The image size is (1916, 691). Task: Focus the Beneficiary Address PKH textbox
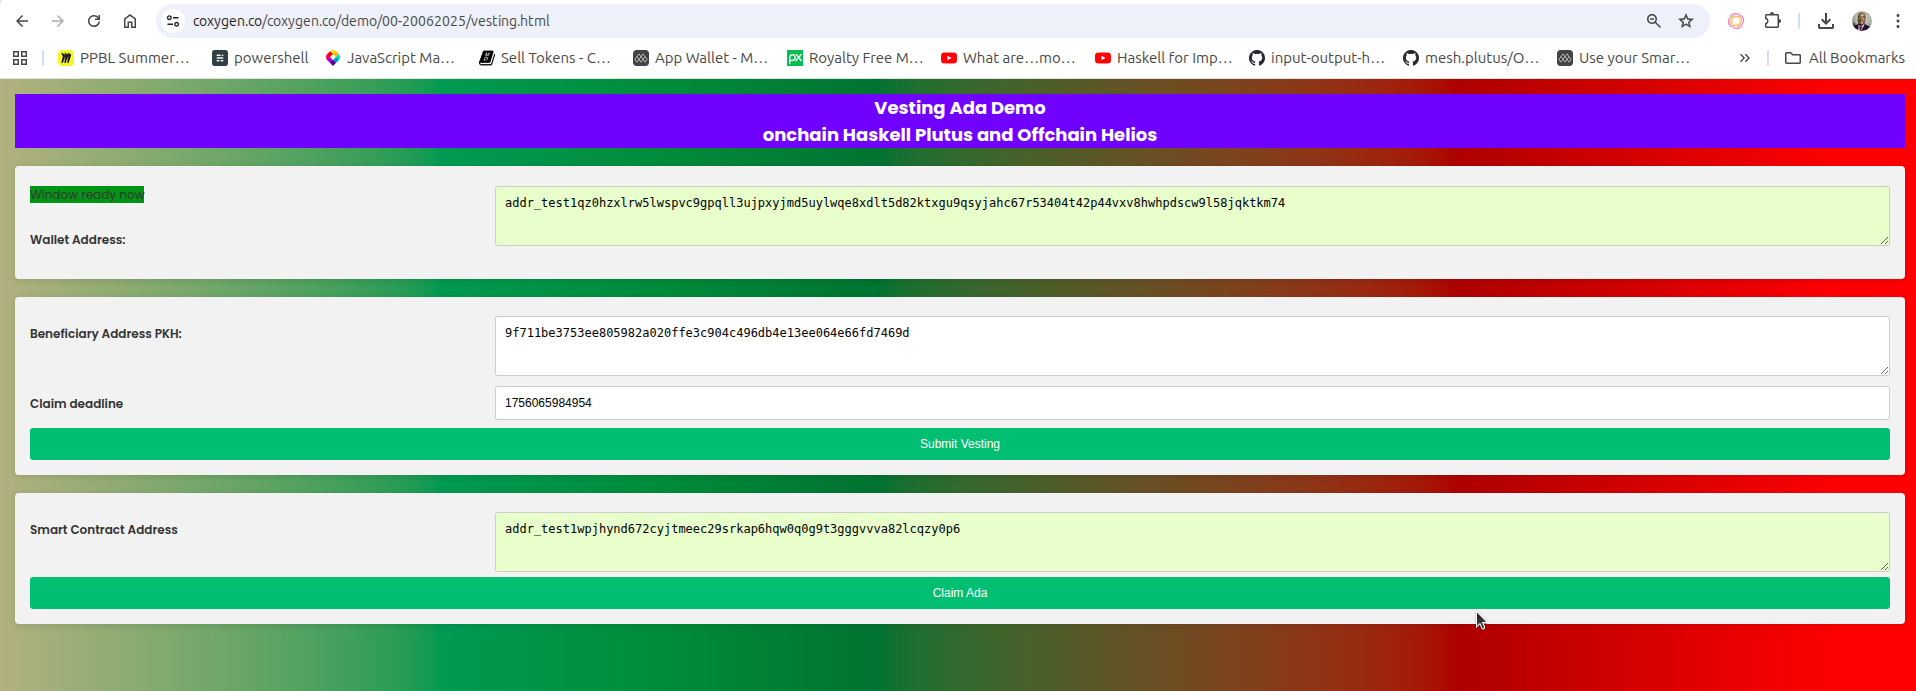(x=1191, y=346)
